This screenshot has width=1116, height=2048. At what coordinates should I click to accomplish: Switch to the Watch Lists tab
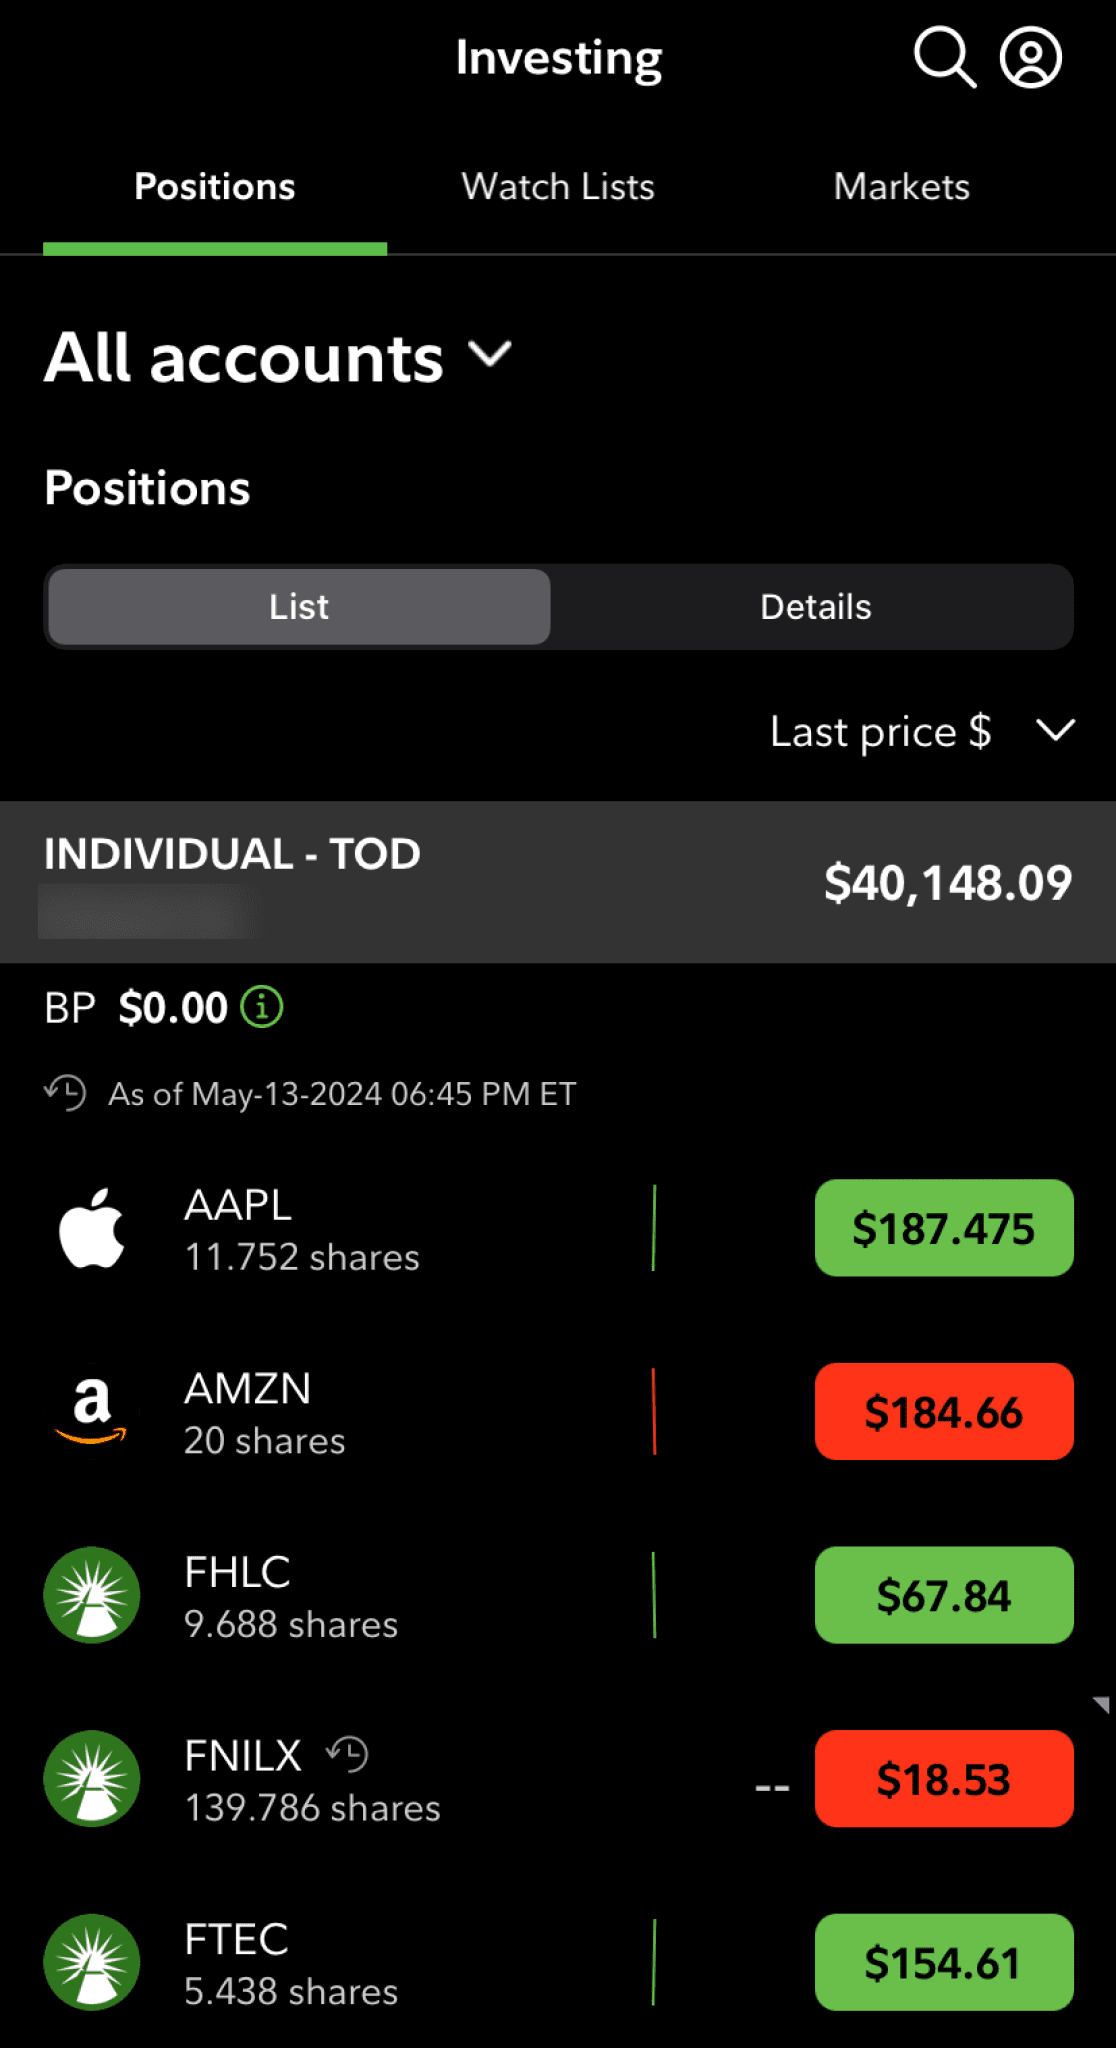coord(558,187)
